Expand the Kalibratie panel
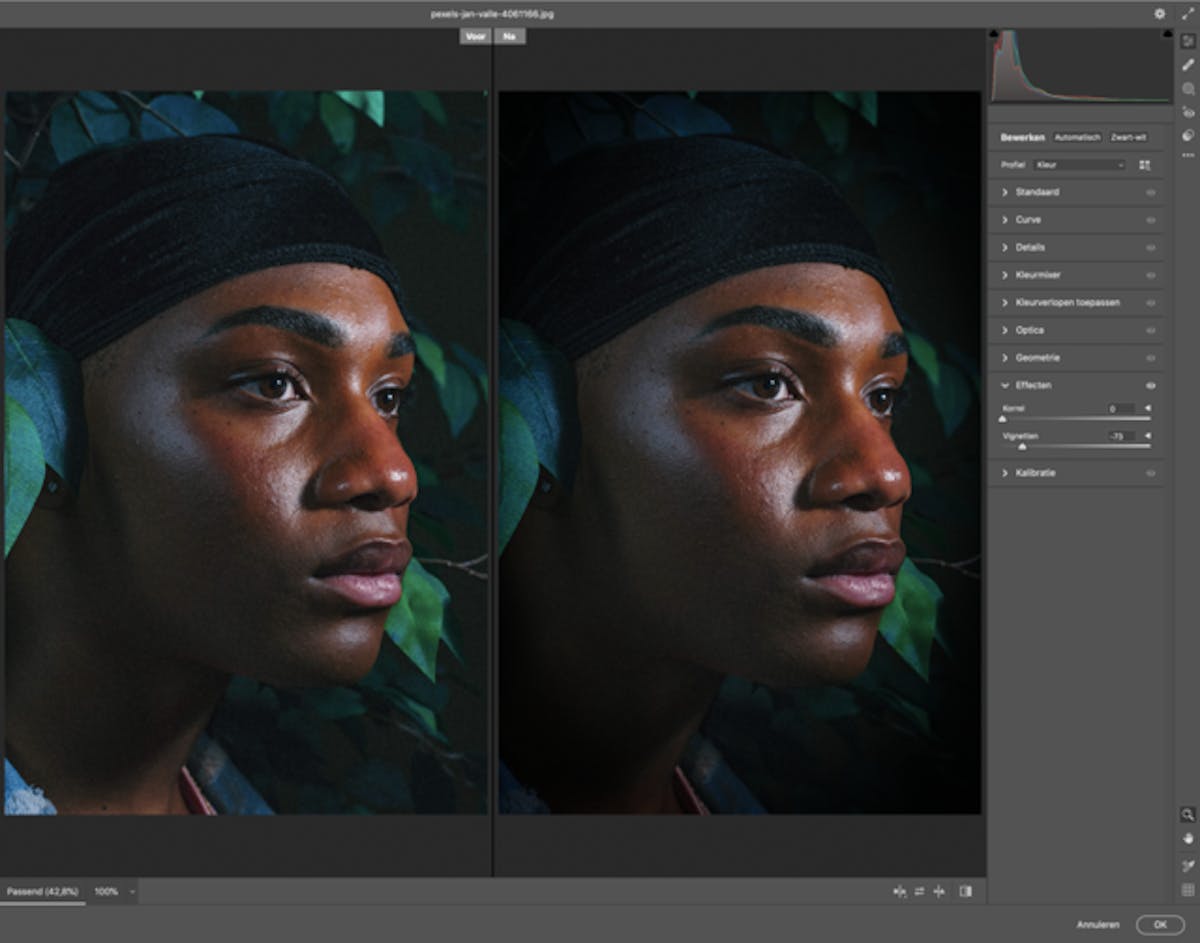 [1076, 472]
